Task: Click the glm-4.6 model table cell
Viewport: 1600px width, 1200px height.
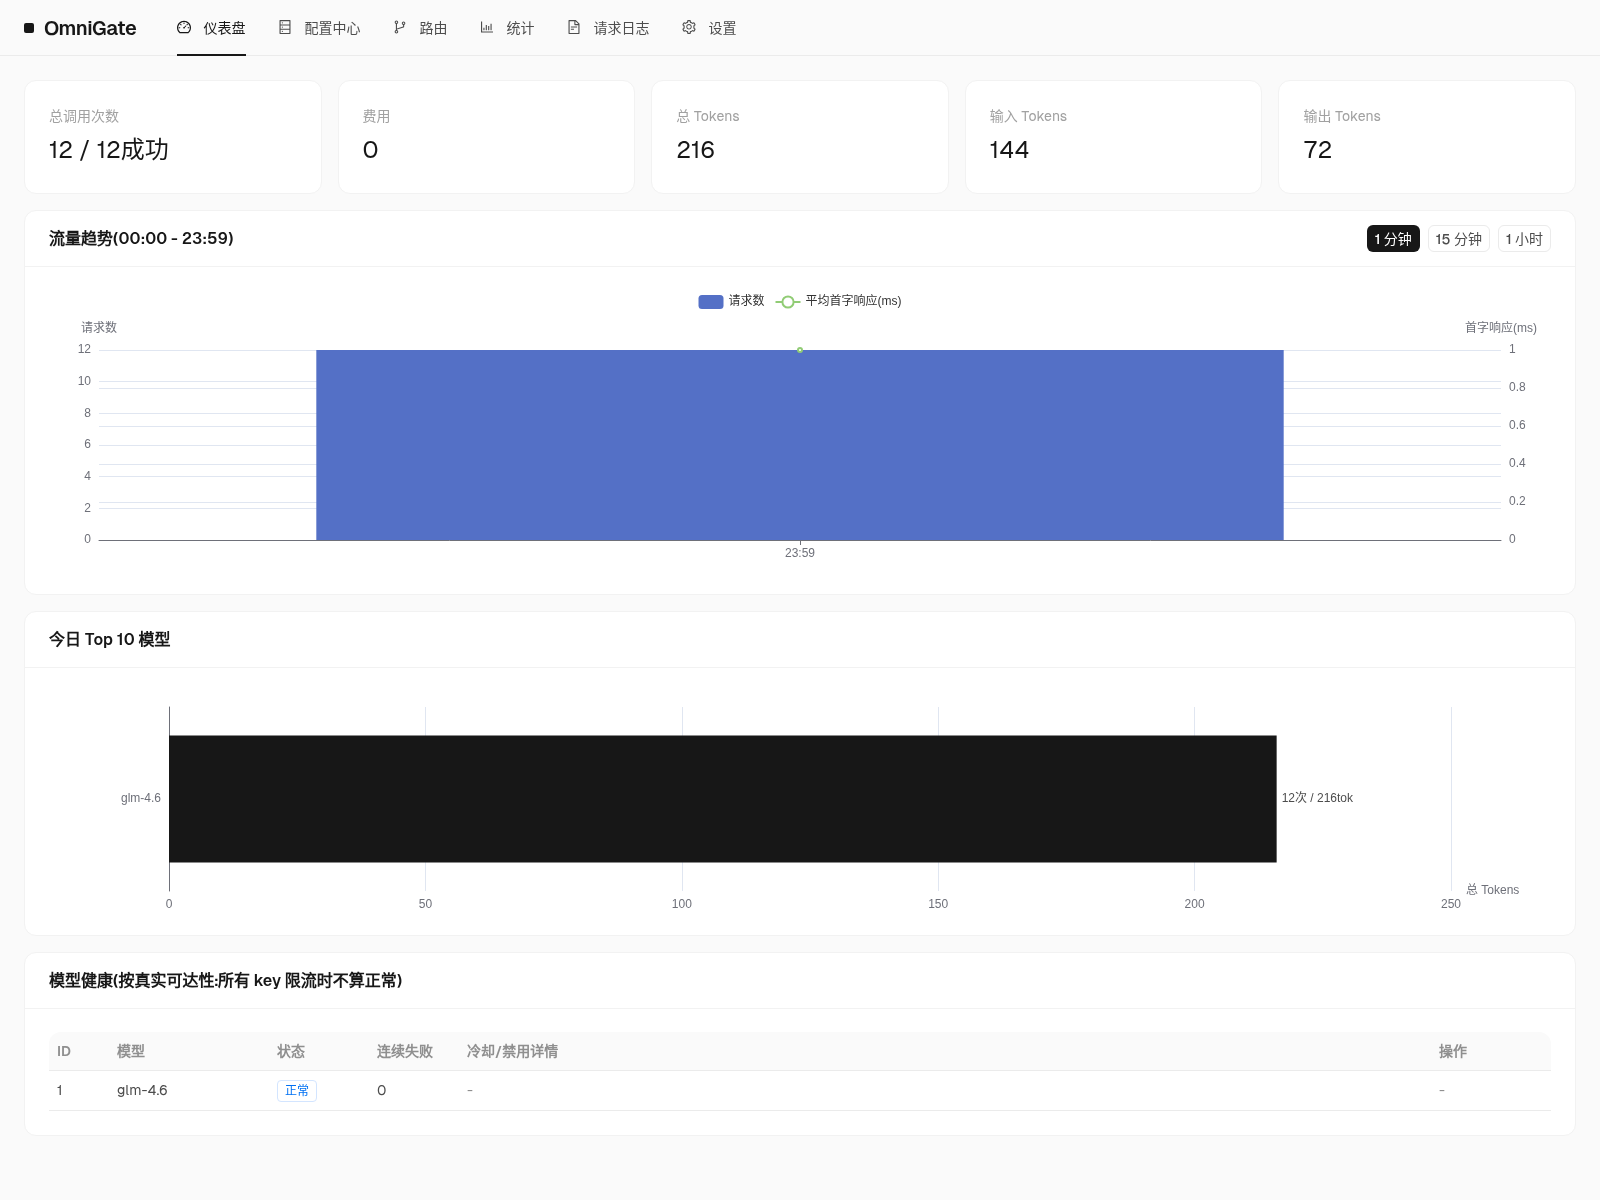Action: point(142,1091)
